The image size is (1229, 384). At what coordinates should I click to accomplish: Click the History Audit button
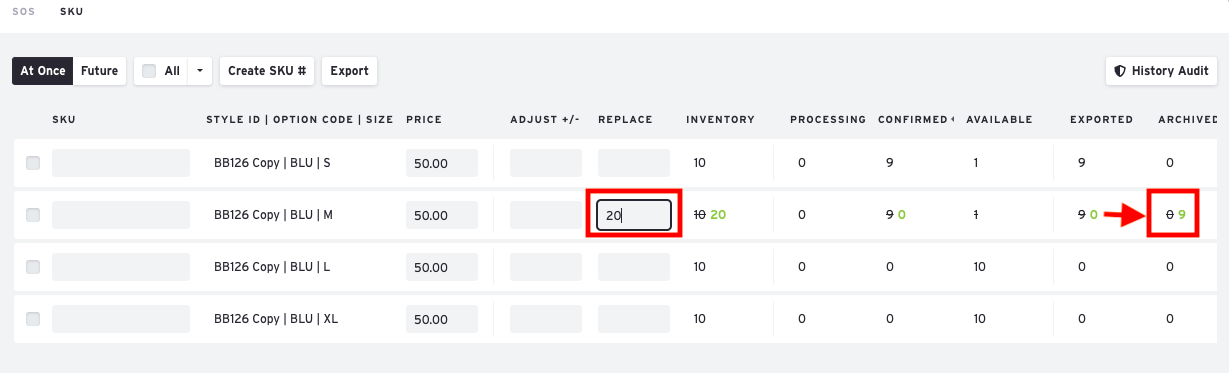(x=1161, y=71)
